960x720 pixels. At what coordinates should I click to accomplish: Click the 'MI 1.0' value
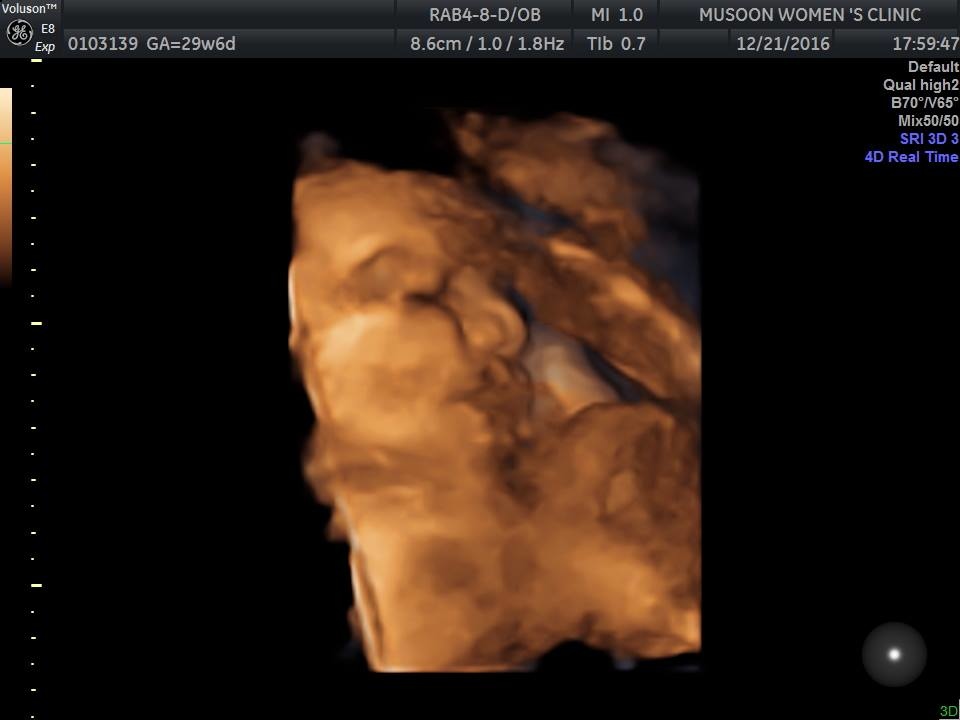click(x=617, y=15)
